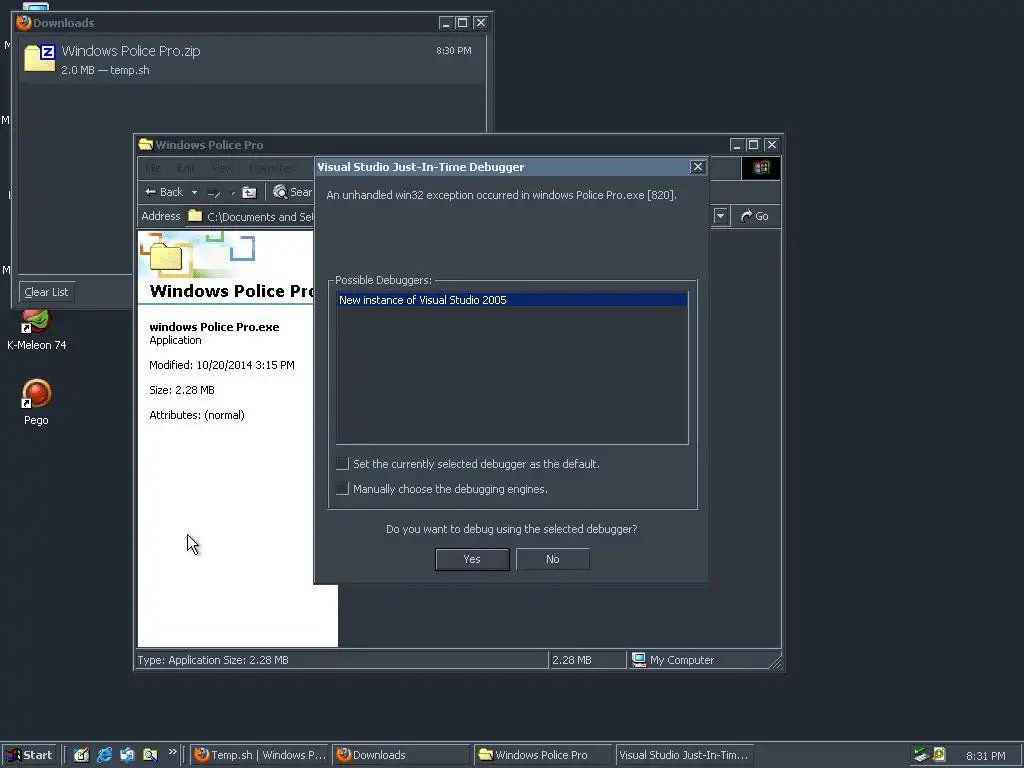1024x768 pixels.
Task: Click Clear List in the Downloads window
Action: click(46, 292)
